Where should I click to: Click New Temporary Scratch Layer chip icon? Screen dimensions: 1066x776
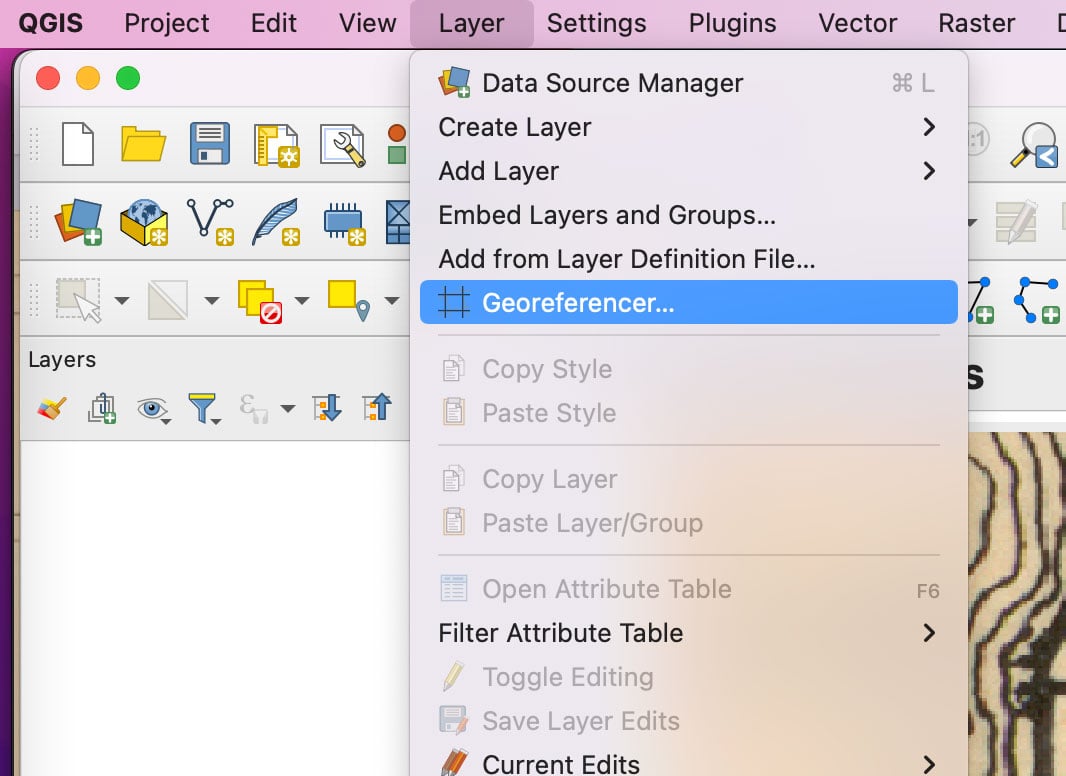(345, 223)
